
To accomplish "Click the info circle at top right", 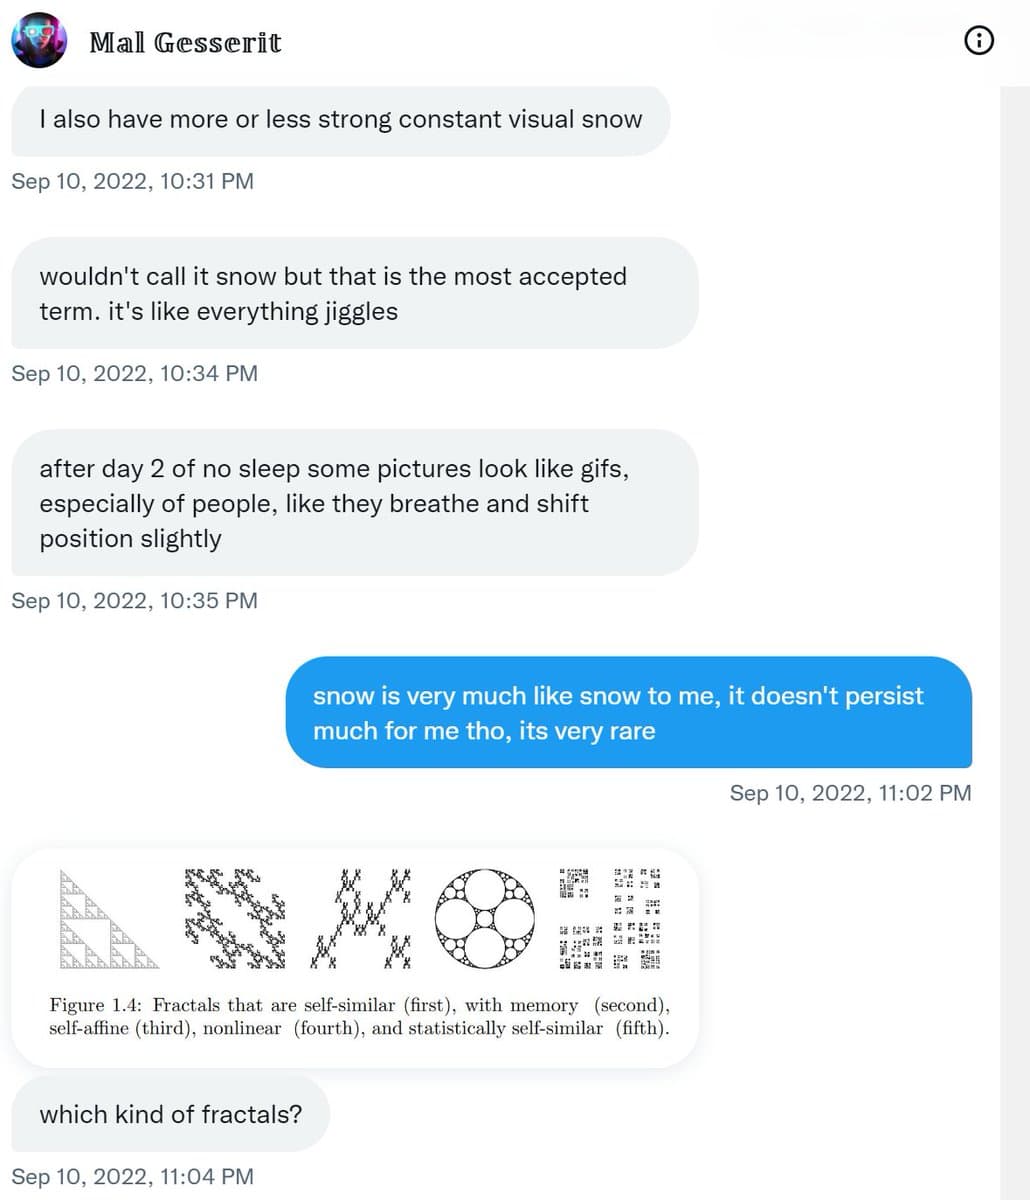I will tap(978, 40).
